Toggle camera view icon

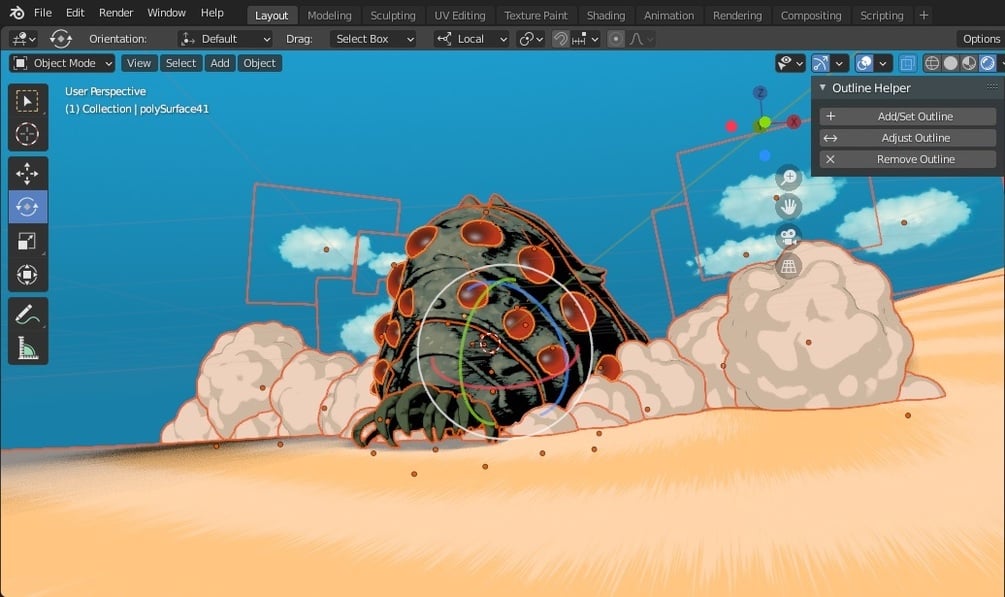(789, 237)
